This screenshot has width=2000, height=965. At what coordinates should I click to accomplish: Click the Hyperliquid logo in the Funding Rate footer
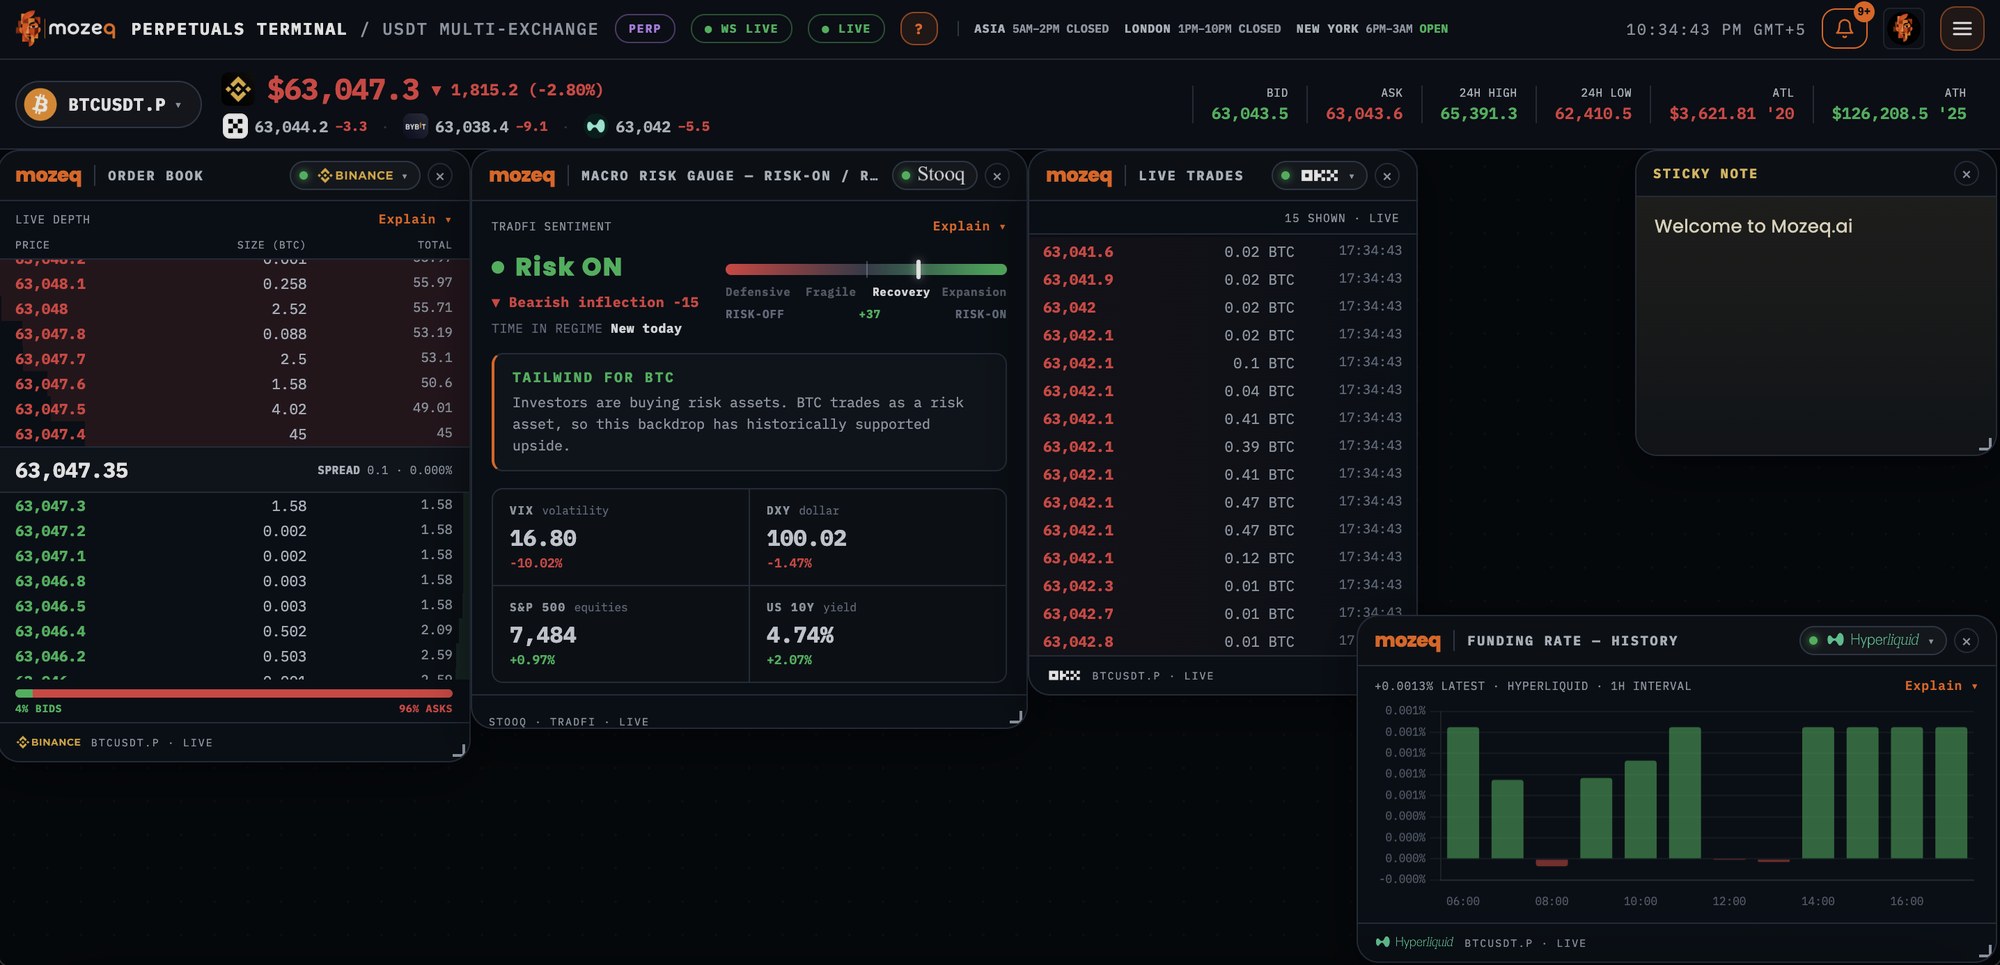coord(1414,942)
